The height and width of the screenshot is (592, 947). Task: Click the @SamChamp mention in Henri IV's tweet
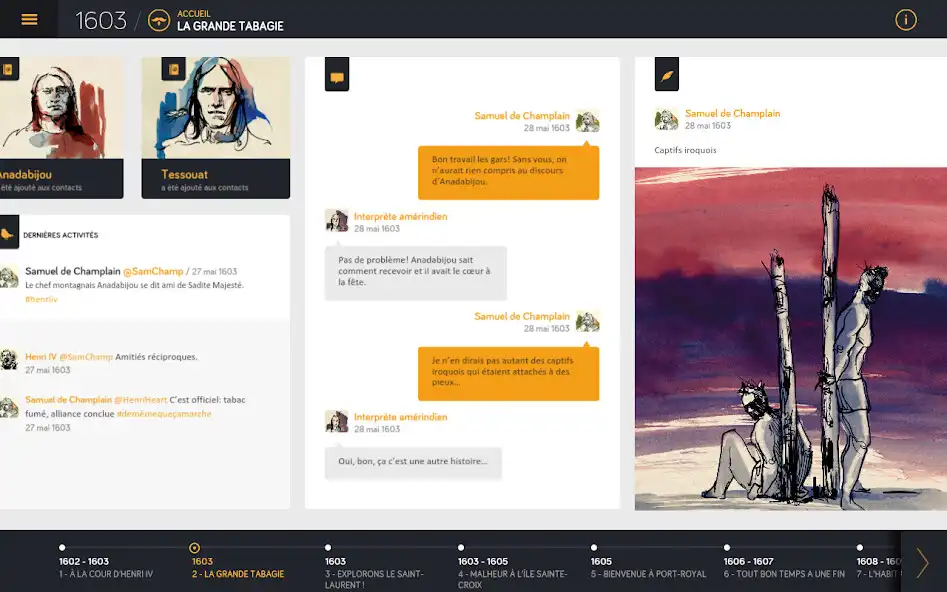(86, 357)
